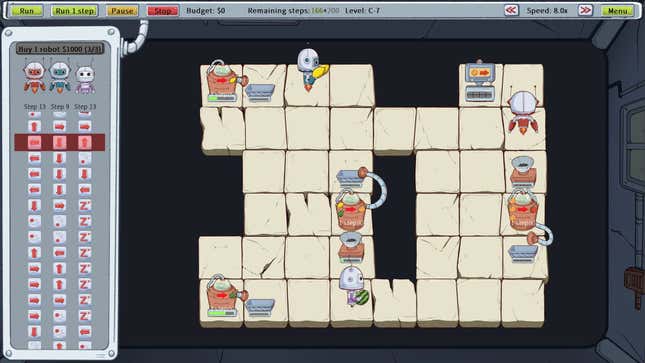Increase the game speed with the double-right arrows
Viewport: 645px width, 363px height.
click(x=585, y=11)
